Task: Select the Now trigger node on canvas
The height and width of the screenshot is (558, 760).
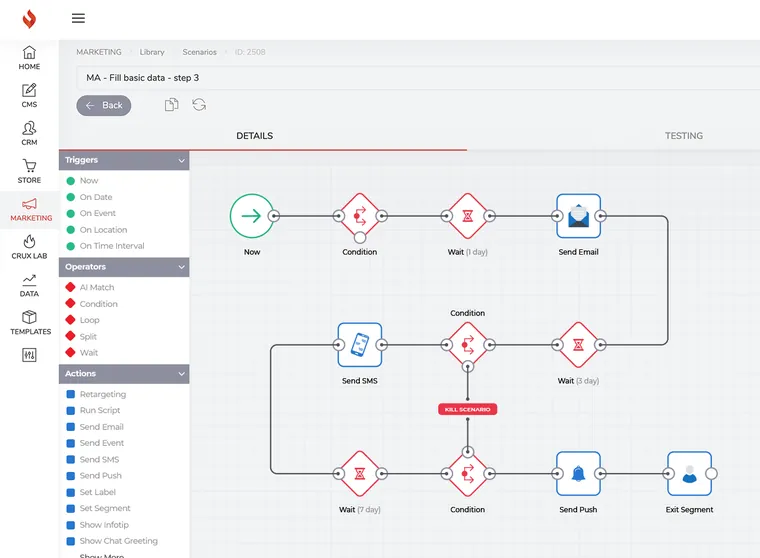Action: click(x=252, y=216)
